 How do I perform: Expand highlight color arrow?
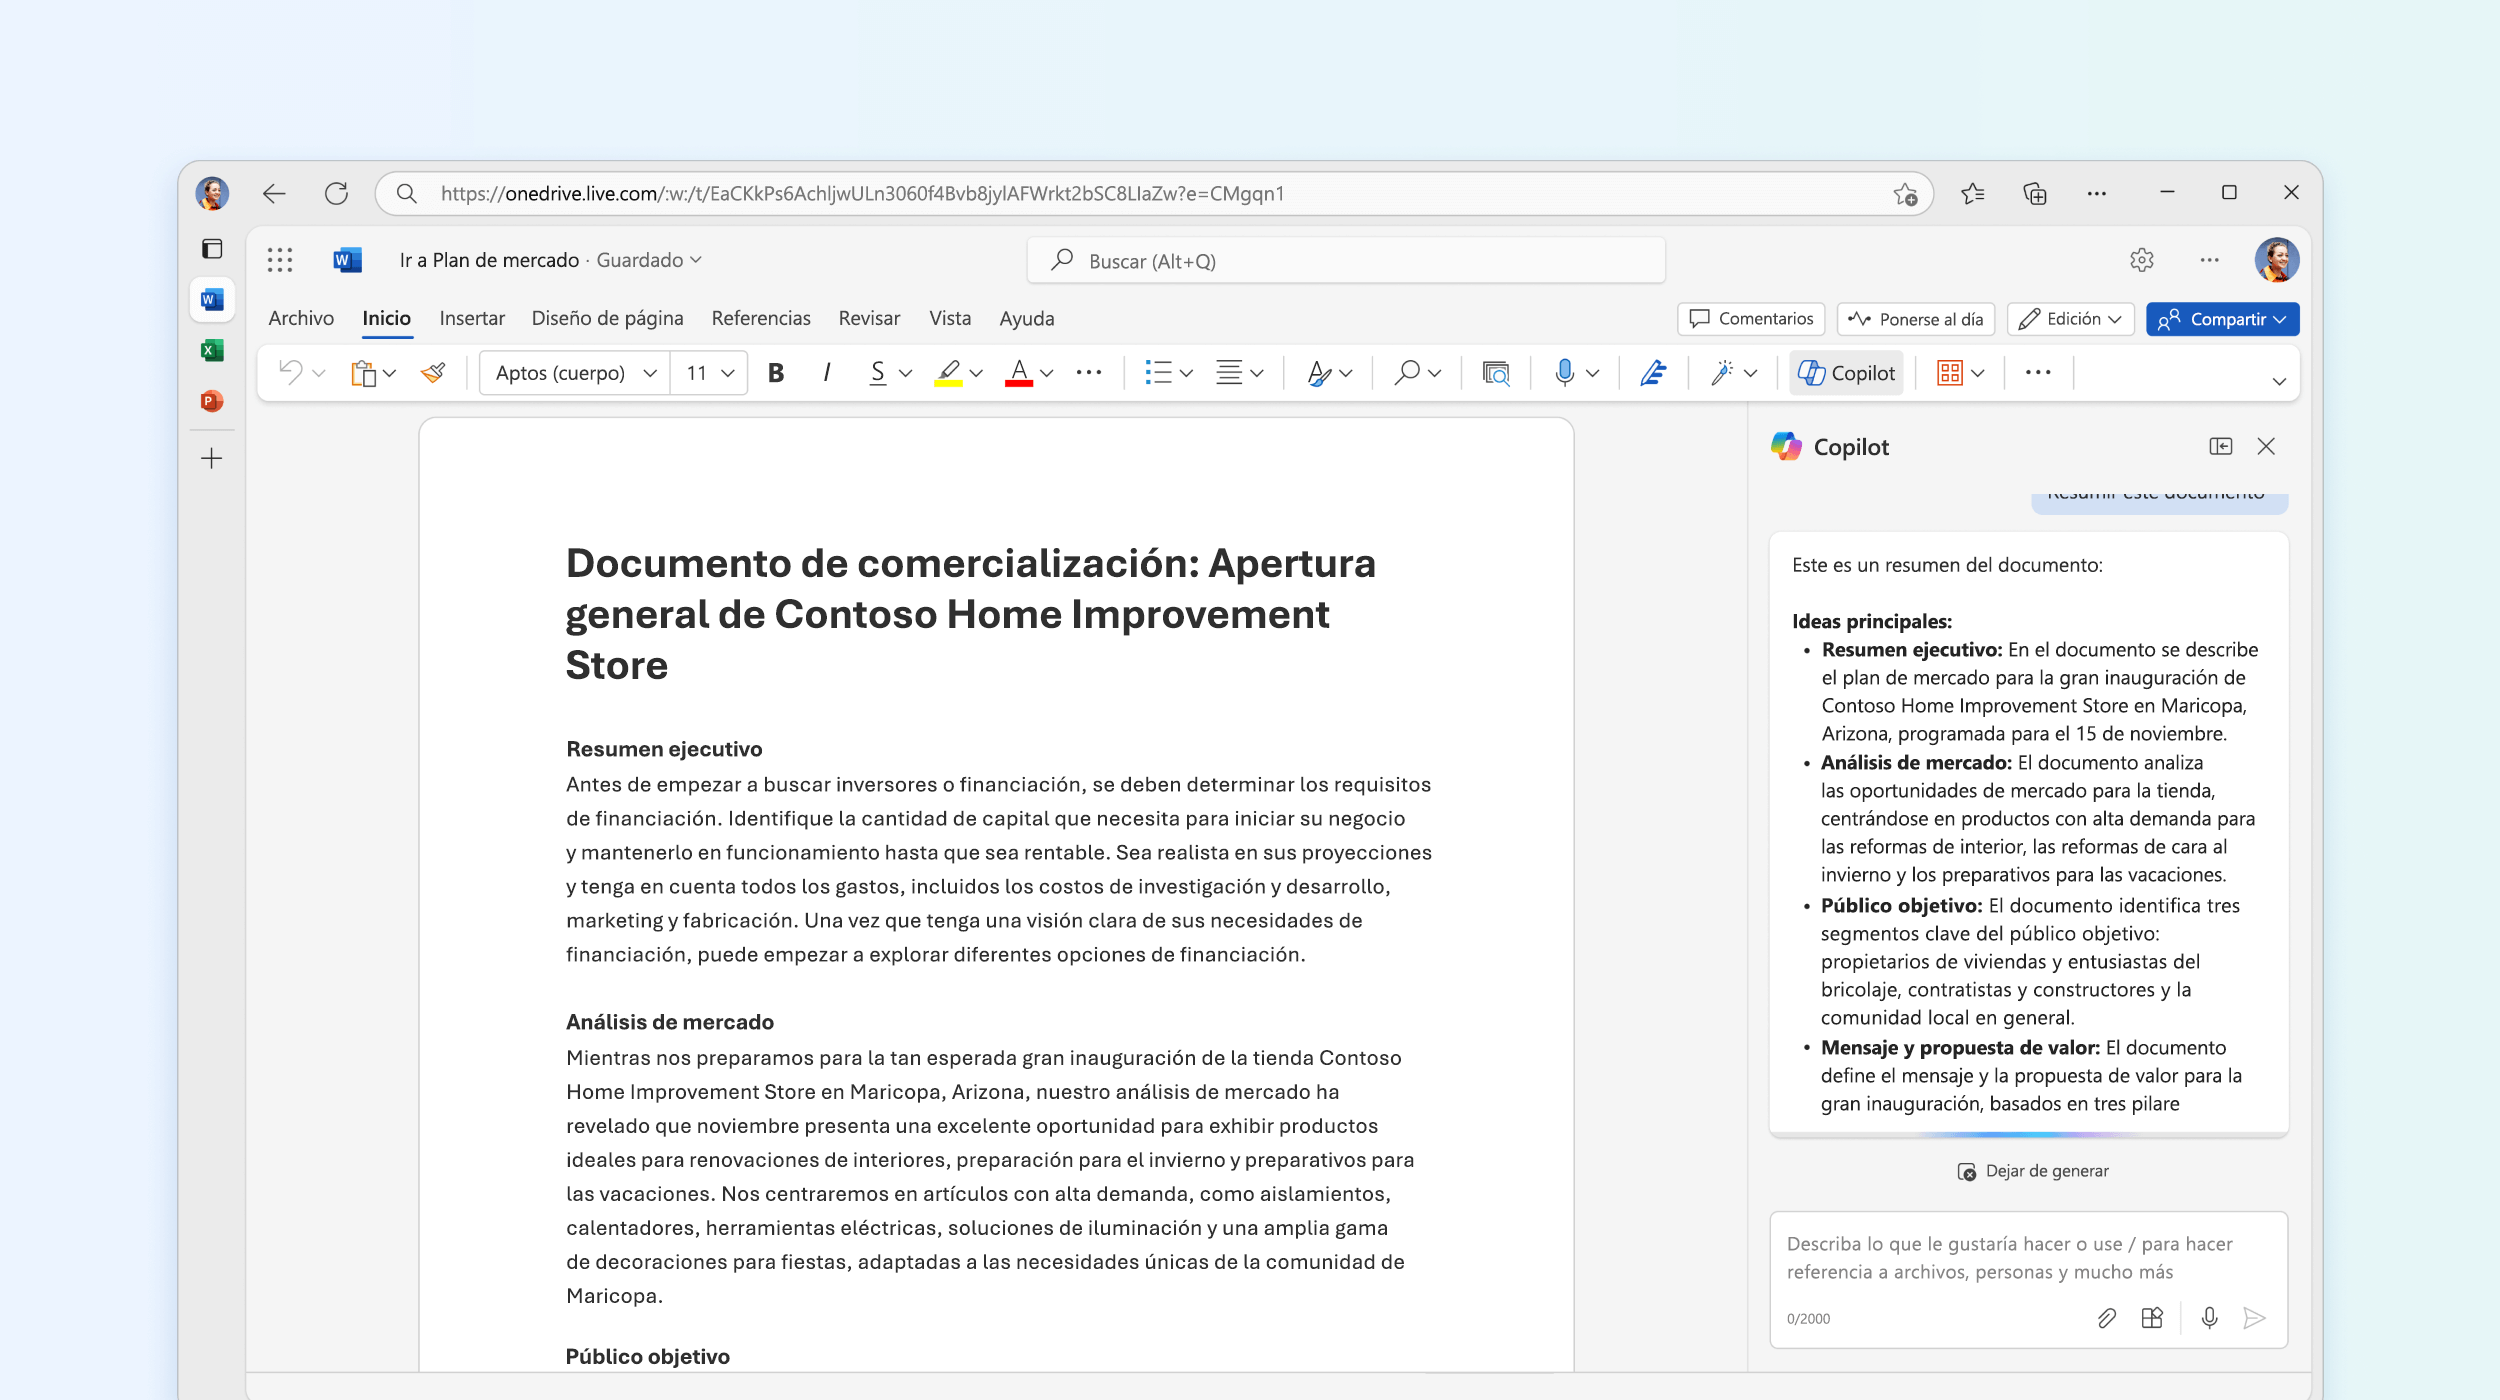pyautogui.click(x=976, y=373)
